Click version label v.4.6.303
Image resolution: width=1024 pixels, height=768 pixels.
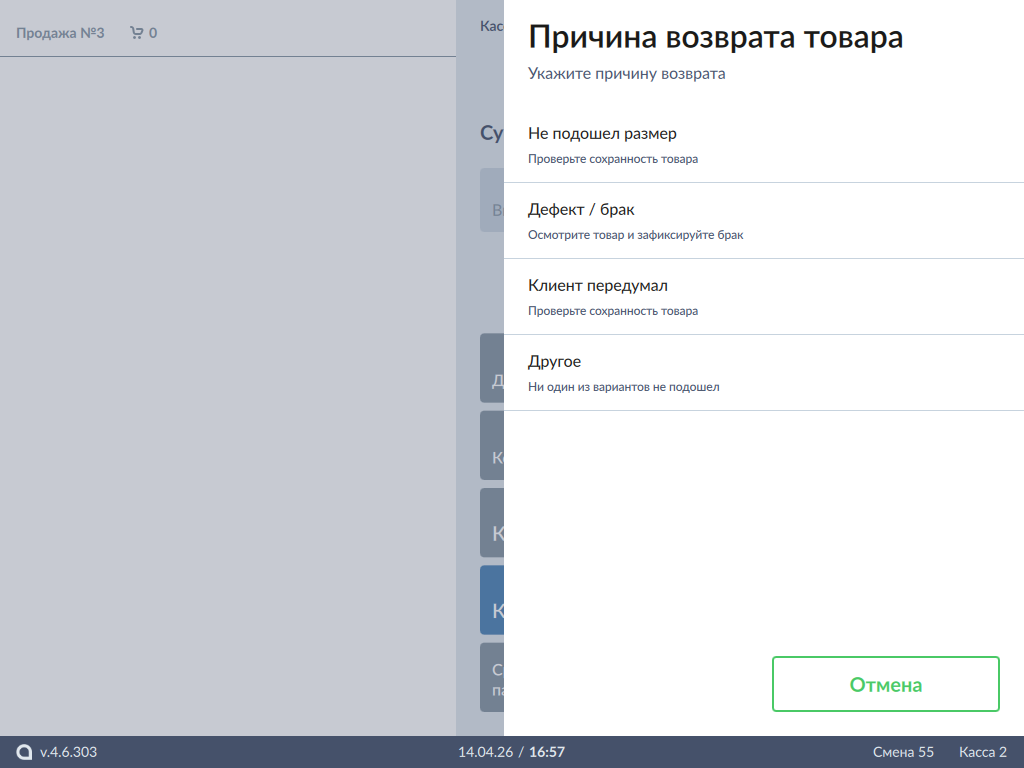point(68,752)
